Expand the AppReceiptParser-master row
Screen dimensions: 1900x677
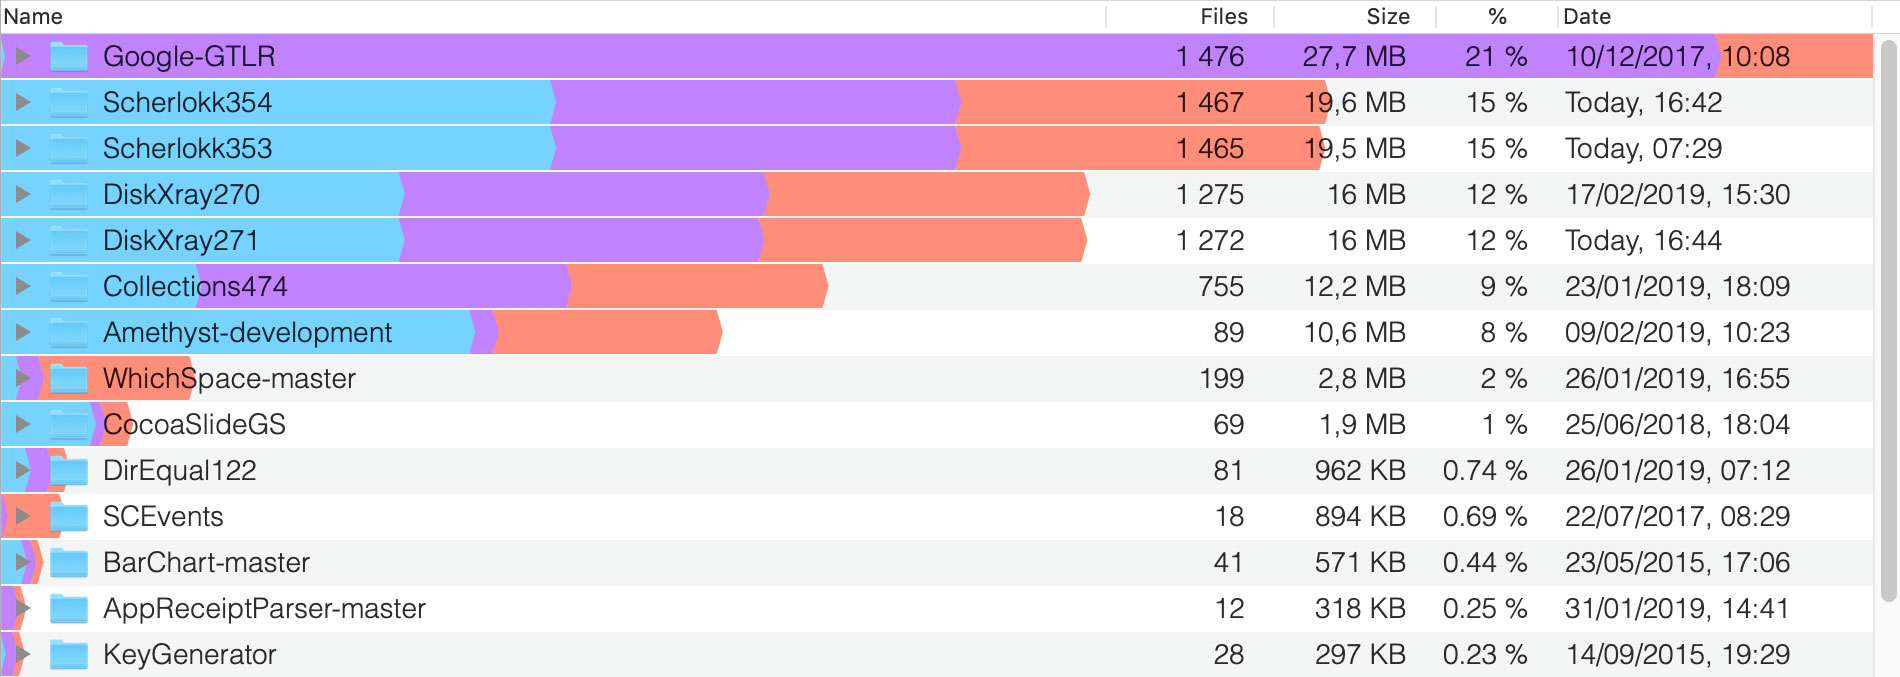[x=23, y=609]
